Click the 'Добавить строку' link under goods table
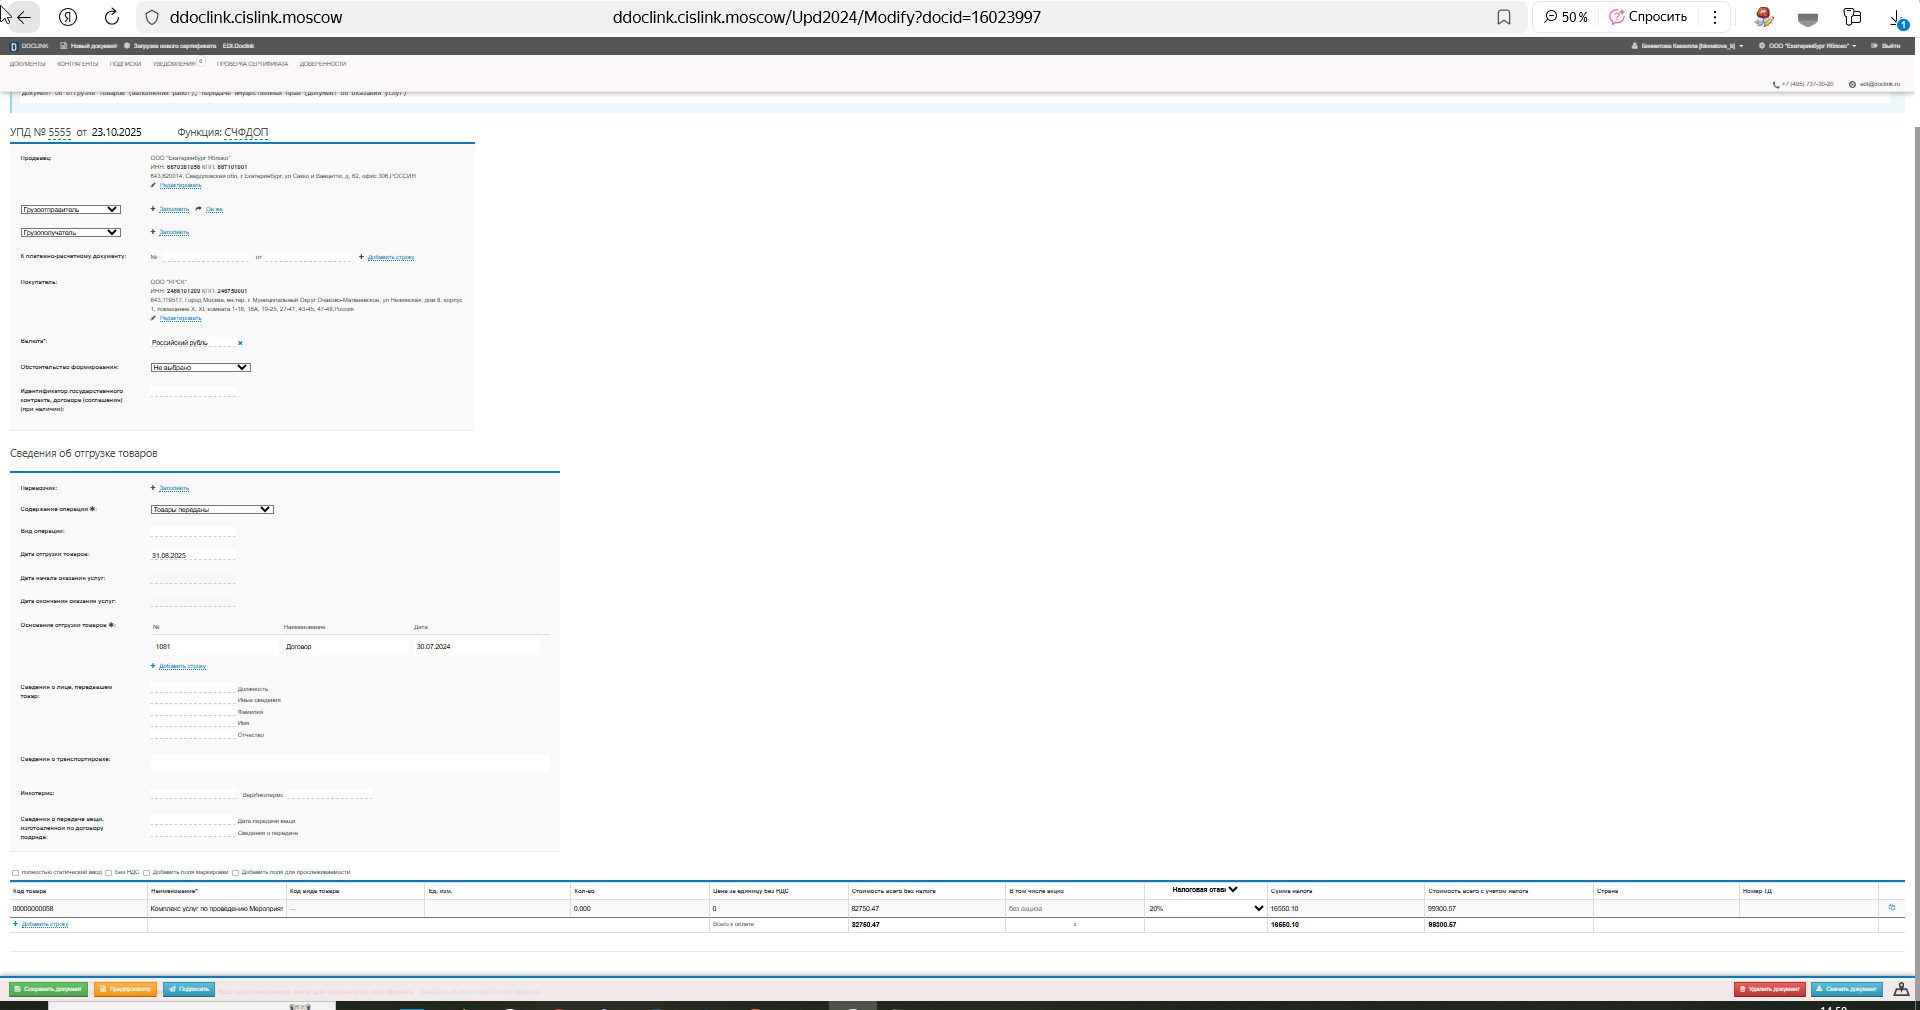Image resolution: width=1920 pixels, height=1010 pixels. 45,924
